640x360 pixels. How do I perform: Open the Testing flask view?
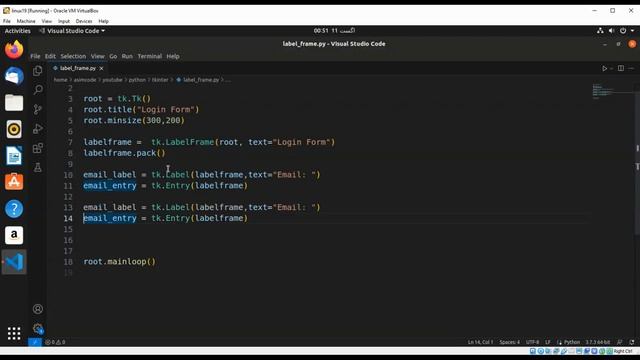tap(38, 167)
